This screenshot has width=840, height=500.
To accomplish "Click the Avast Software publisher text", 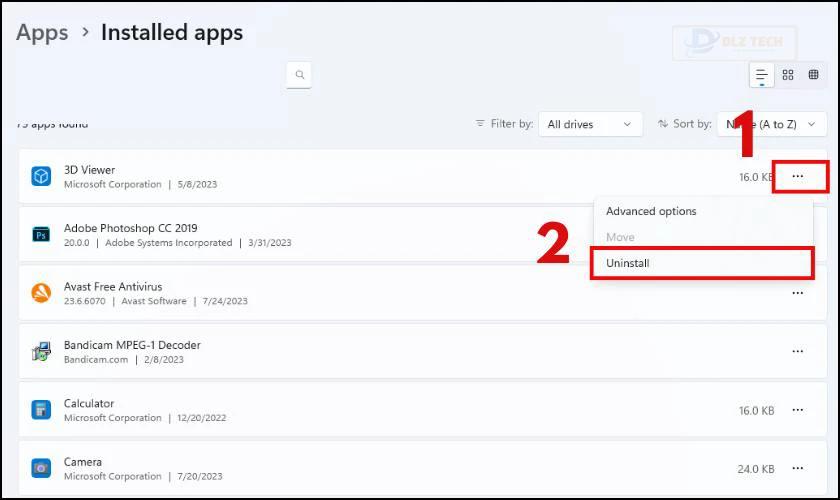I will click(154, 301).
